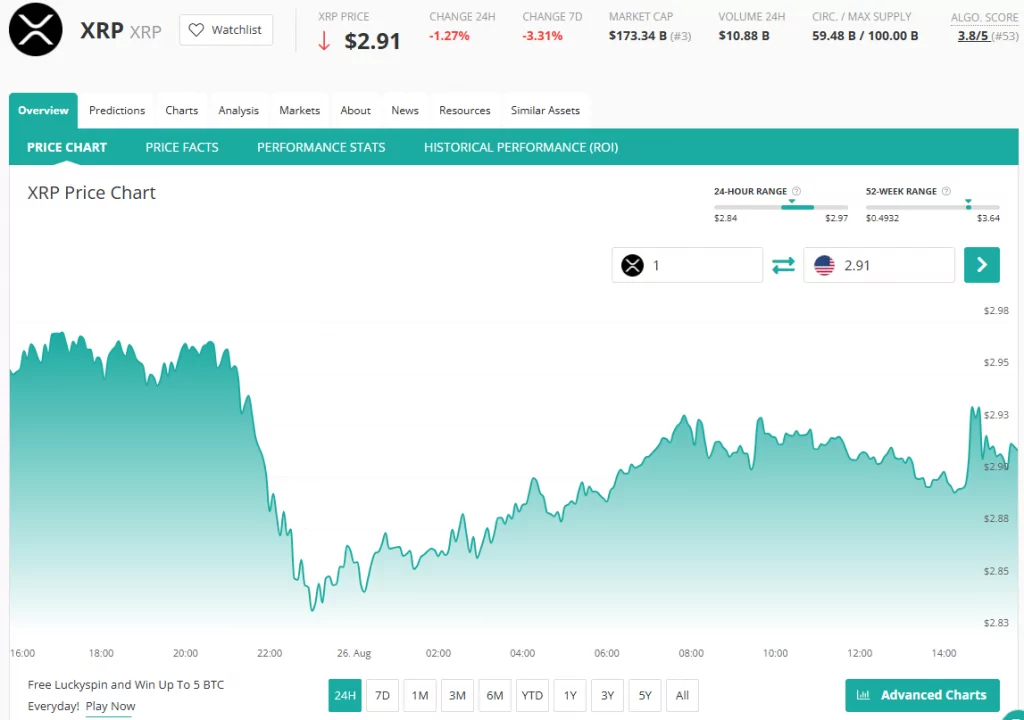The width and height of the screenshot is (1024, 720).
Task: Click the green arrow convert button
Action: [981, 265]
